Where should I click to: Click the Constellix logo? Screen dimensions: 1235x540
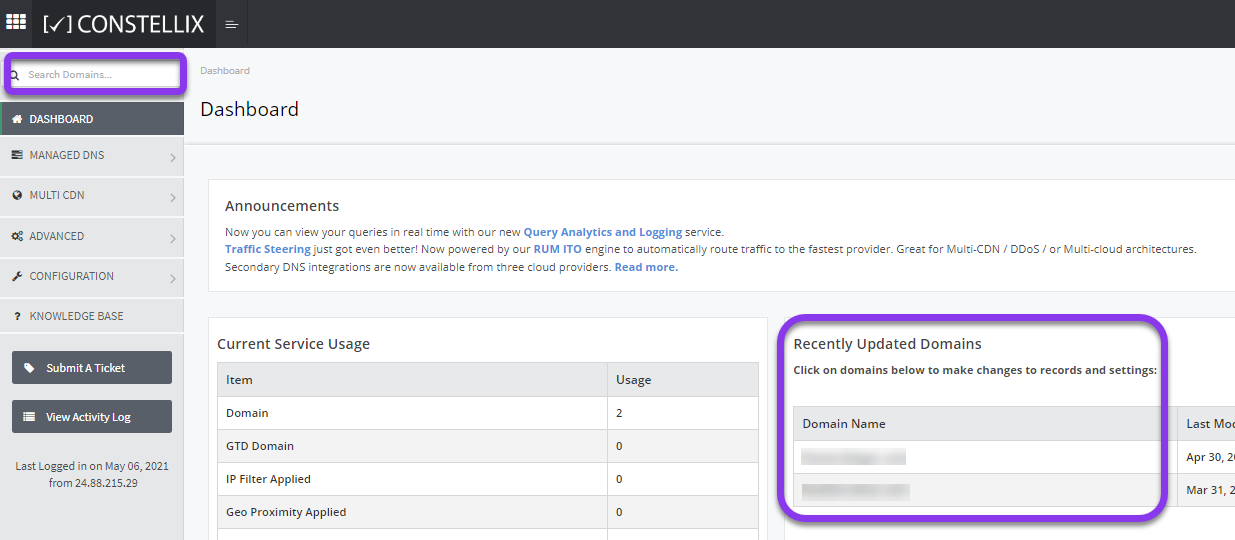[123, 24]
